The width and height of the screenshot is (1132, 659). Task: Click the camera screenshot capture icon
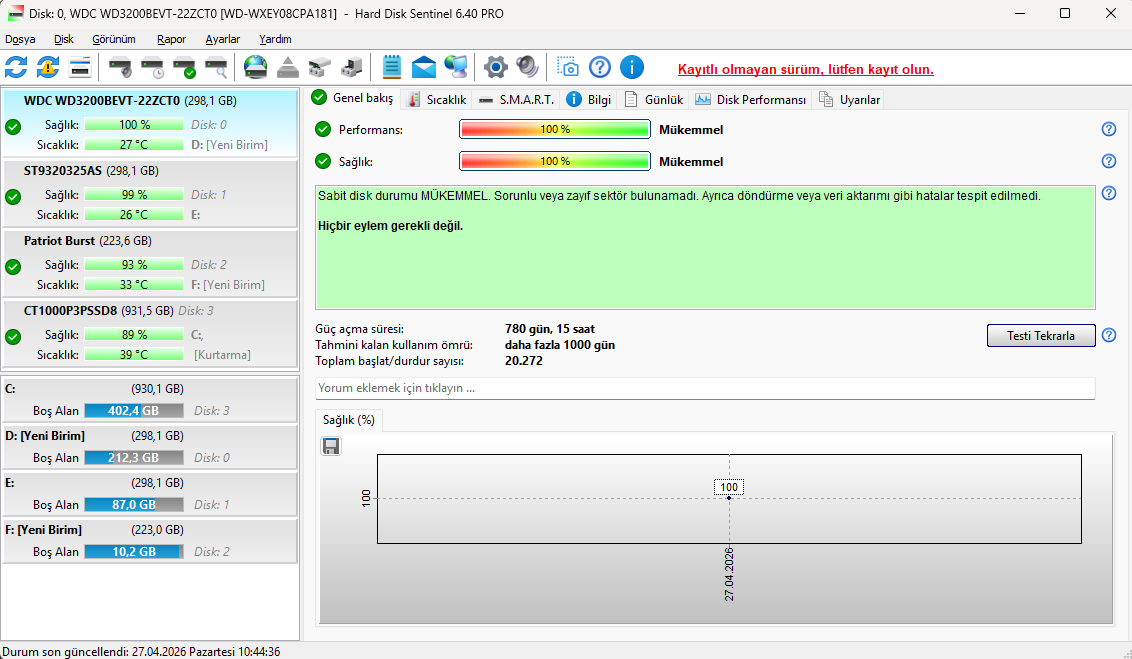tap(567, 67)
